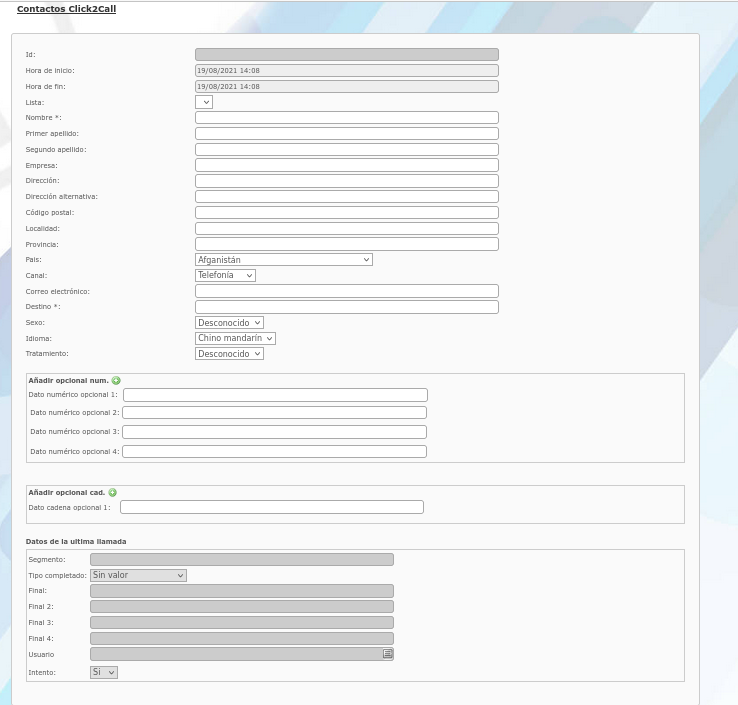Click the green plus icon for Añadir opcional num.
The width and height of the screenshot is (738, 705).
coord(116,380)
